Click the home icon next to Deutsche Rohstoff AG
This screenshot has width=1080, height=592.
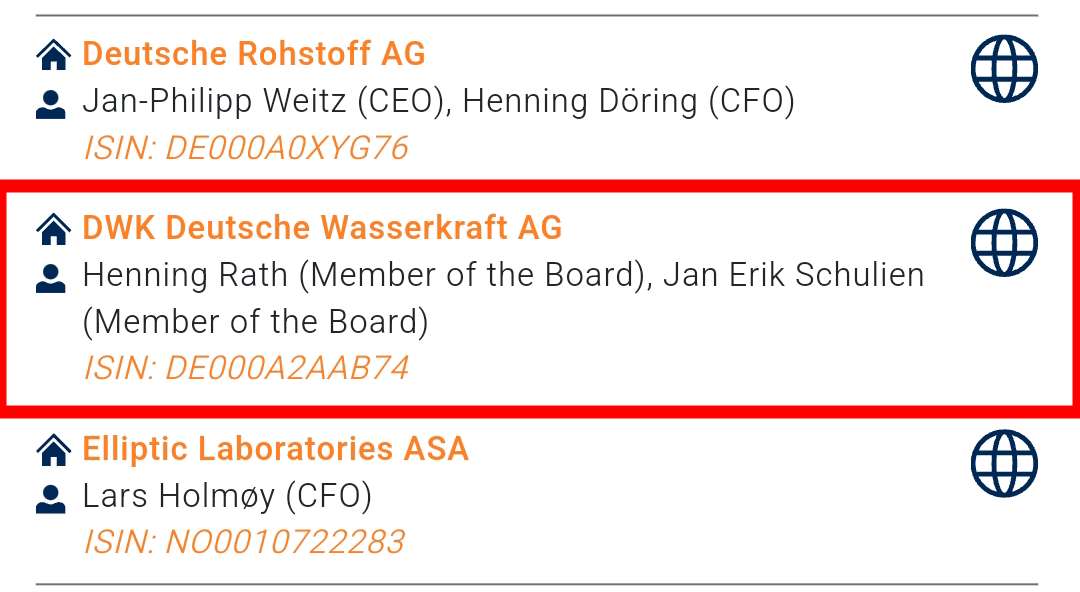pos(51,54)
